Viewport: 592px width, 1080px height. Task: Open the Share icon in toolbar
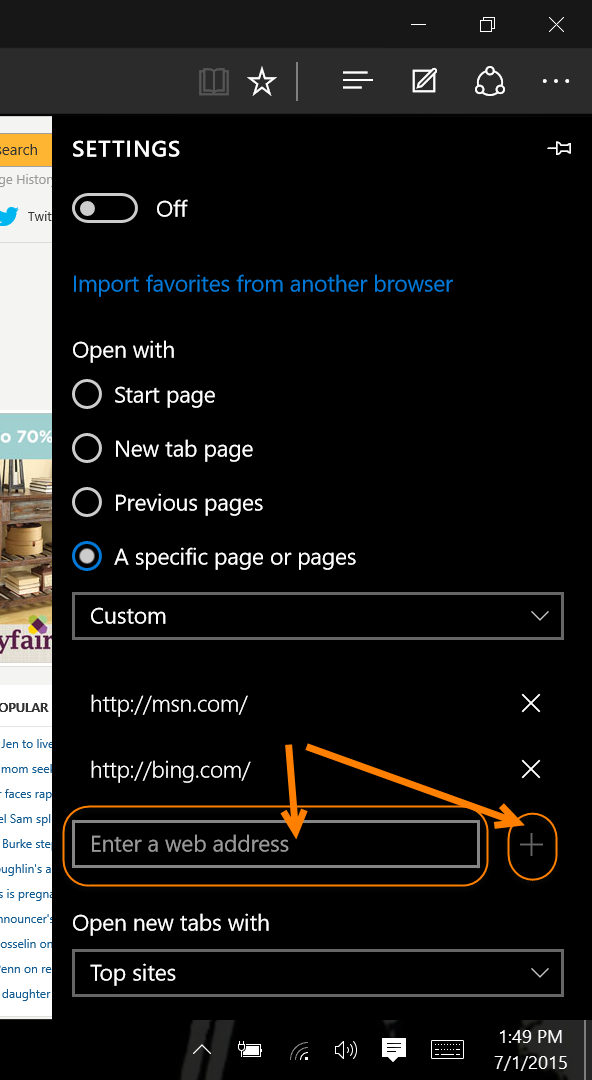click(490, 81)
